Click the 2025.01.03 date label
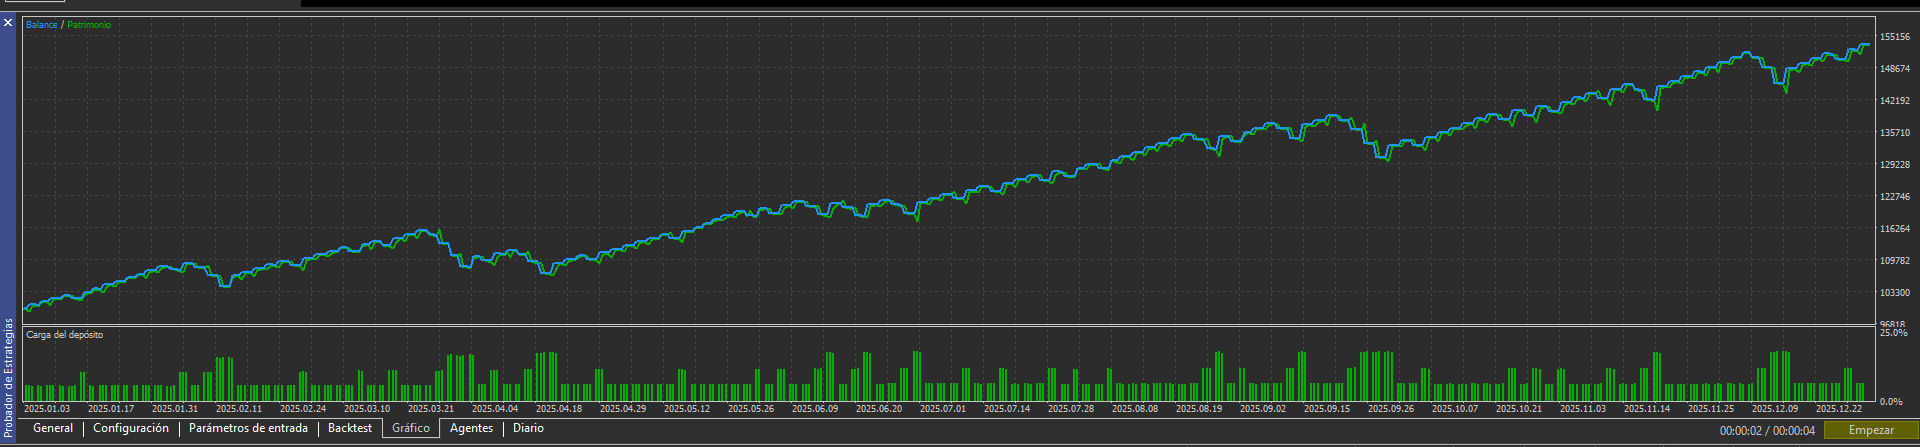This screenshot has width=1920, height=447. pyautogui.click(x=47, y=409)
